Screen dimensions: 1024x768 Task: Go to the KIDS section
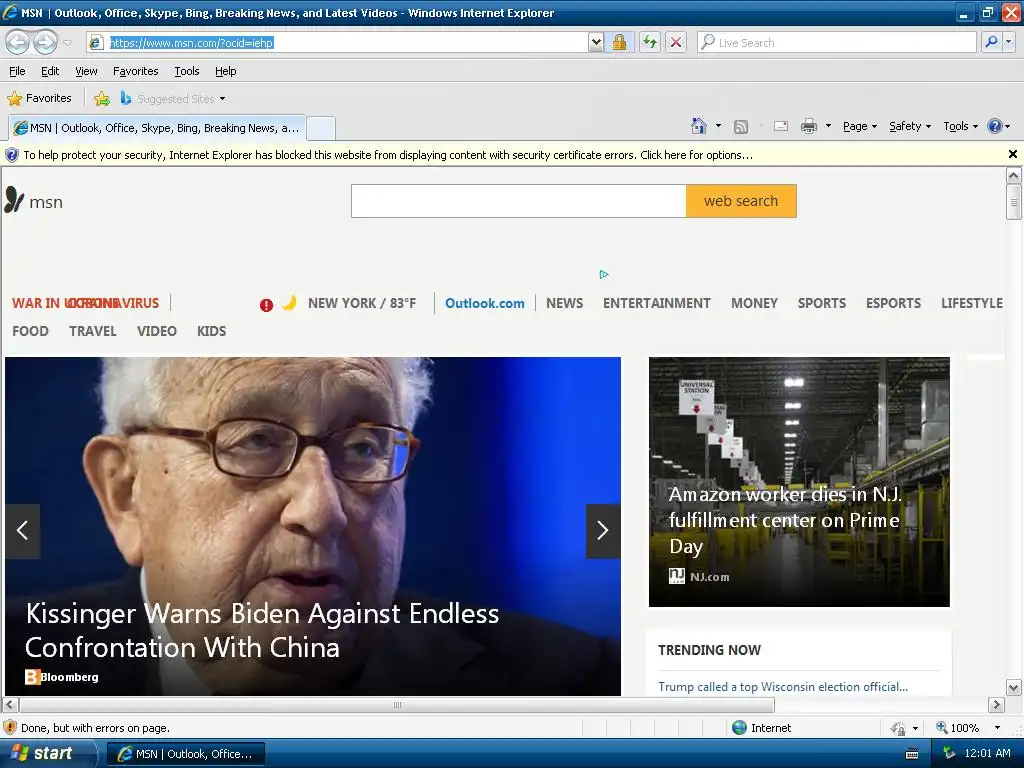(212, 331)
